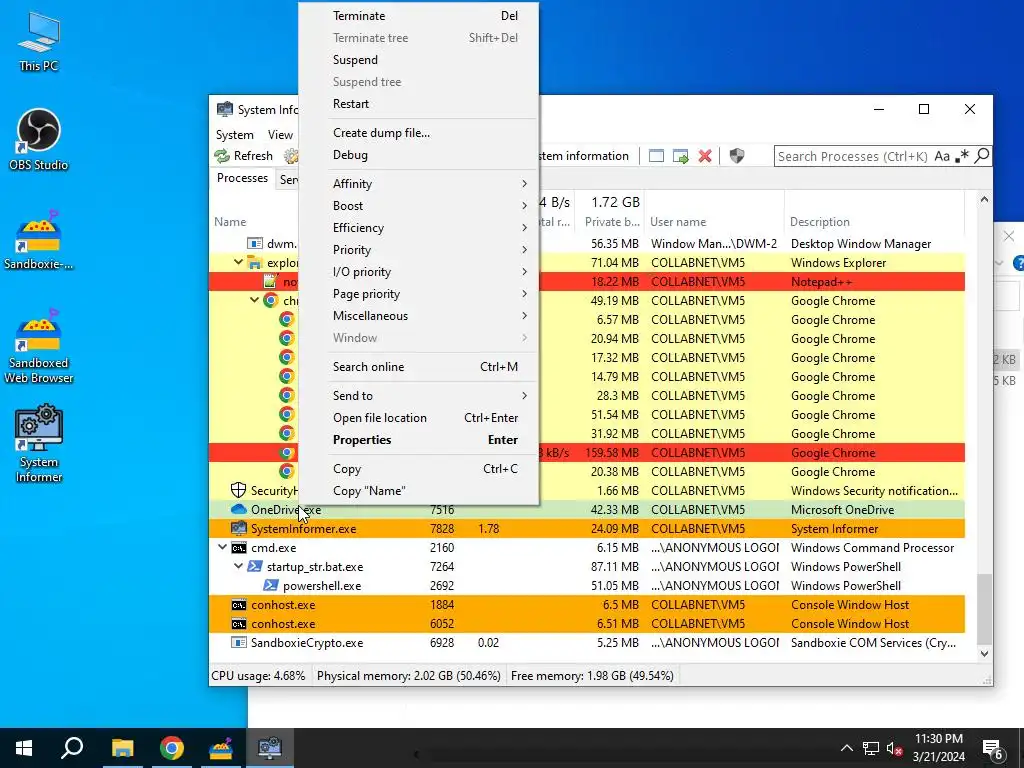The height and width of the screenshot is (768, 1024).
Task: Click the process list vertical scrollbar thumb
Action: [x=984, y=607]
